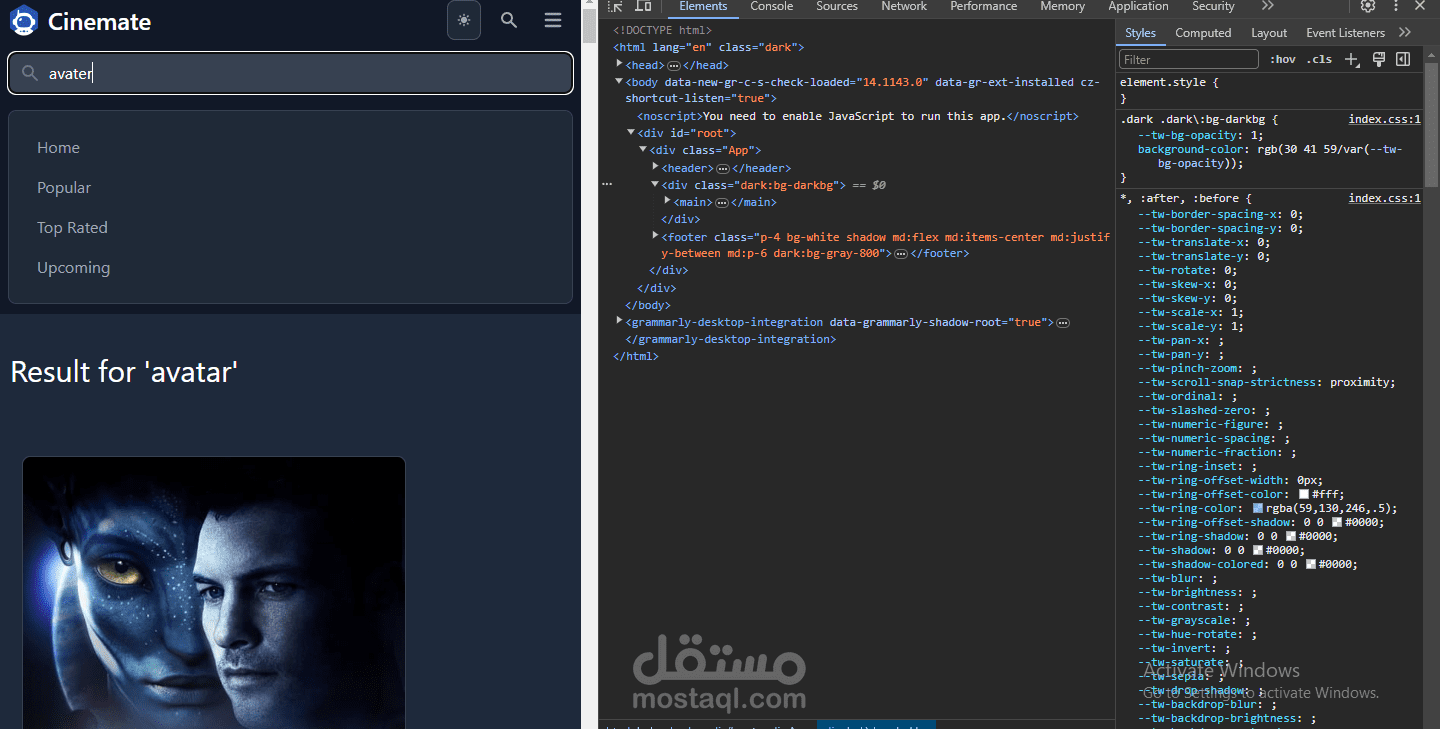Open the Avatar movie poster card
The width and height of the screenshot is (1440, 729).
(214, 593)
